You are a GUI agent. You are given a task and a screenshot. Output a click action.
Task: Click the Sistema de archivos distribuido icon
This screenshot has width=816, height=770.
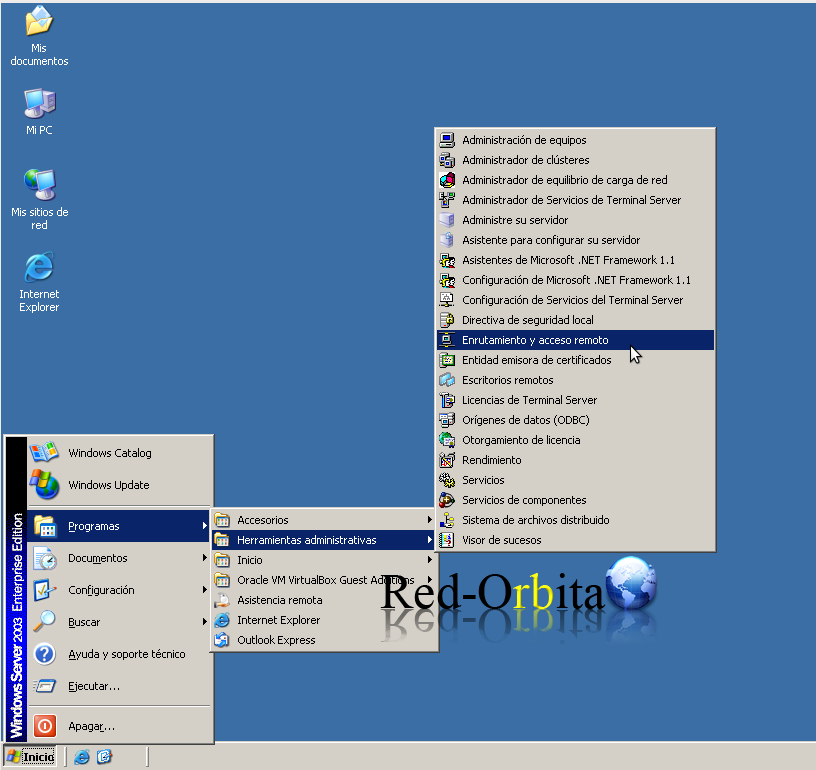click(447, 520)
